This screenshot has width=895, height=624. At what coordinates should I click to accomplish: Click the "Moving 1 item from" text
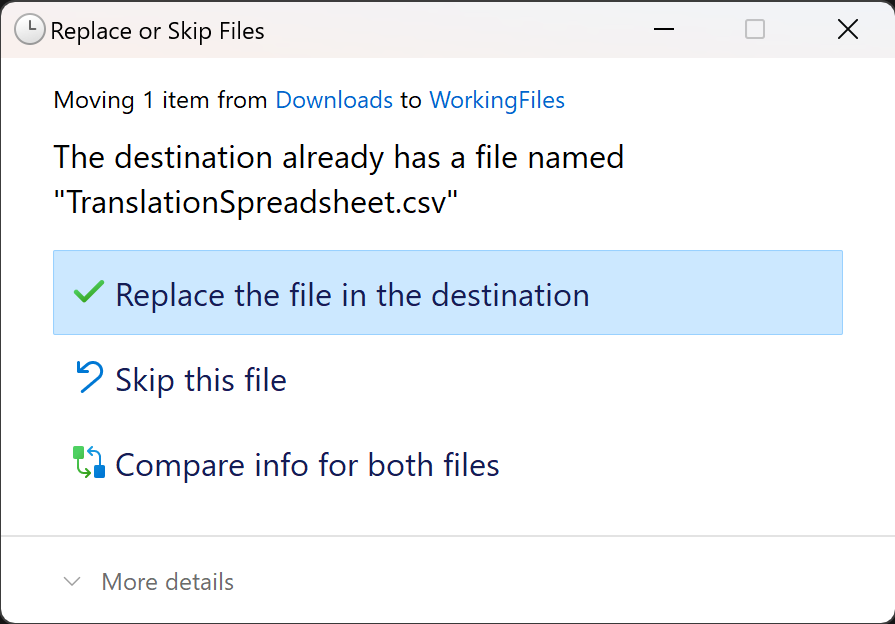[x=160, y=100]
